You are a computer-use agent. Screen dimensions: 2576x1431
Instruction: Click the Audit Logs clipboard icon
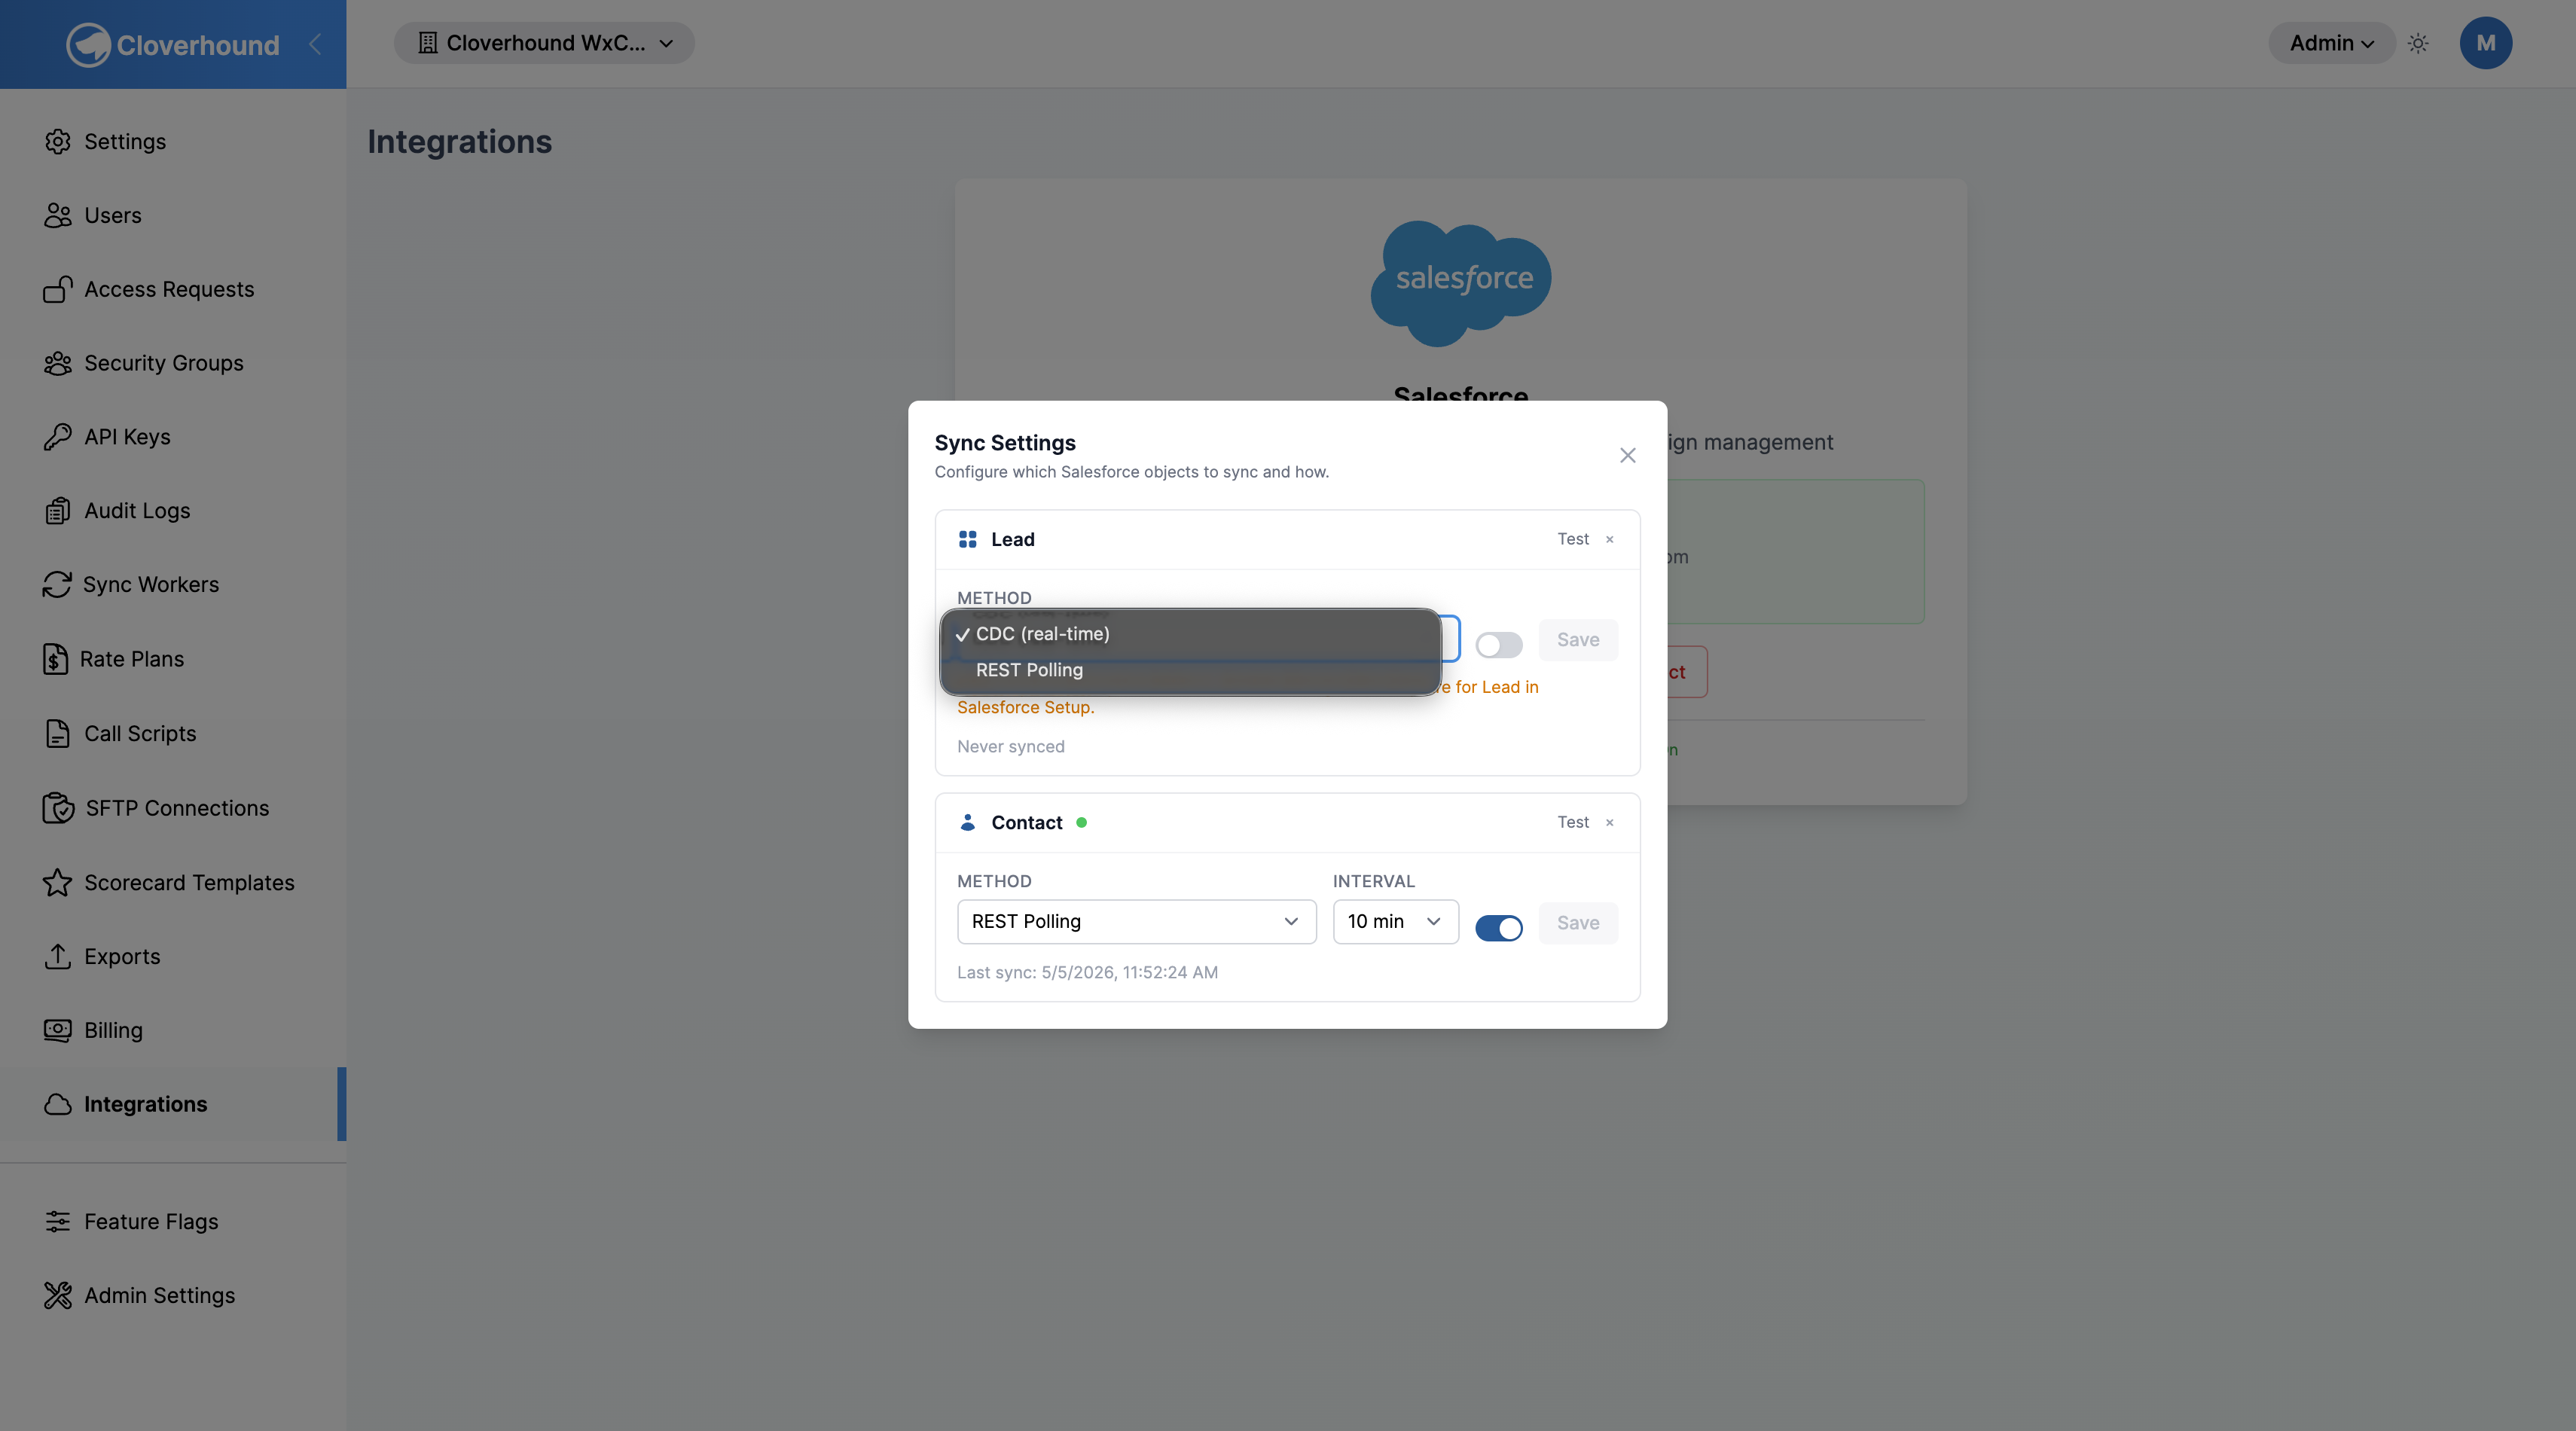58,511
